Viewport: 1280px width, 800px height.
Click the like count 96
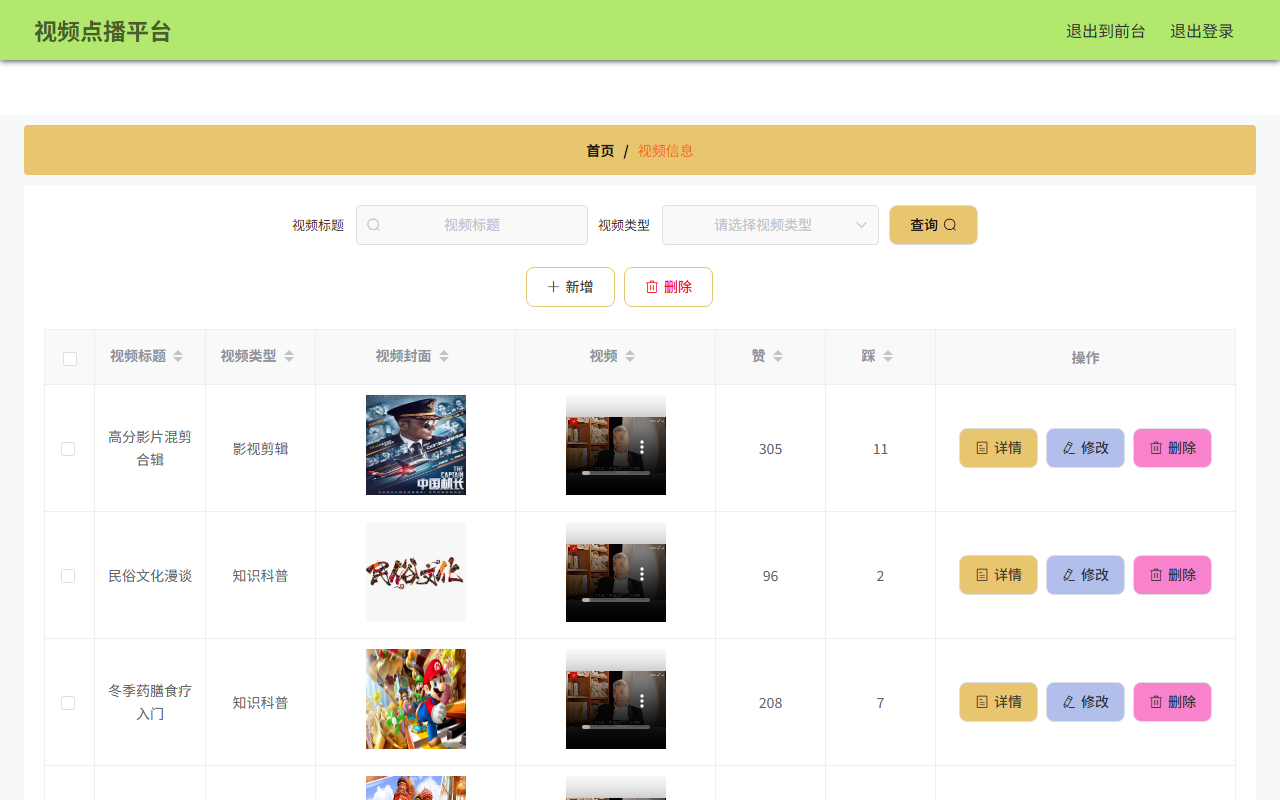point(770,576)
